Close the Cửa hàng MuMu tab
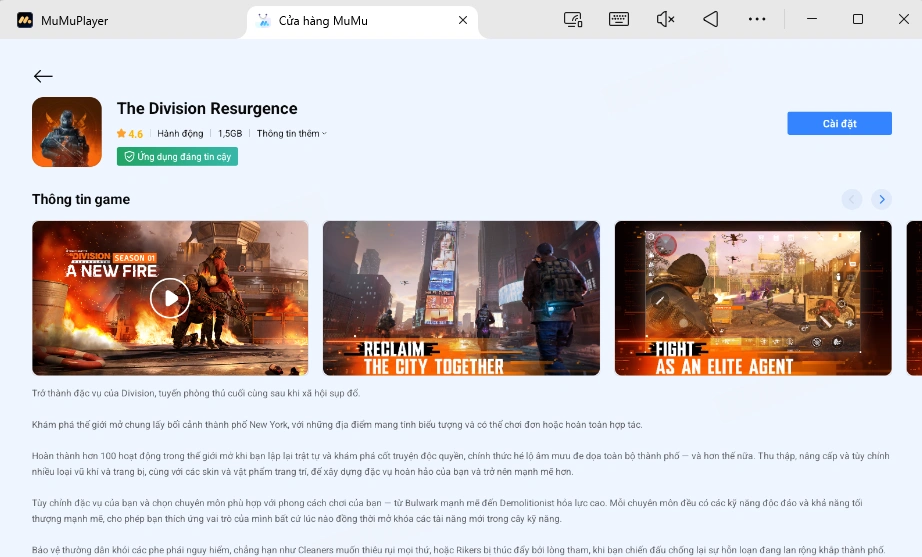This screenshot has width=922, height=557. click(x=463, y=20)
